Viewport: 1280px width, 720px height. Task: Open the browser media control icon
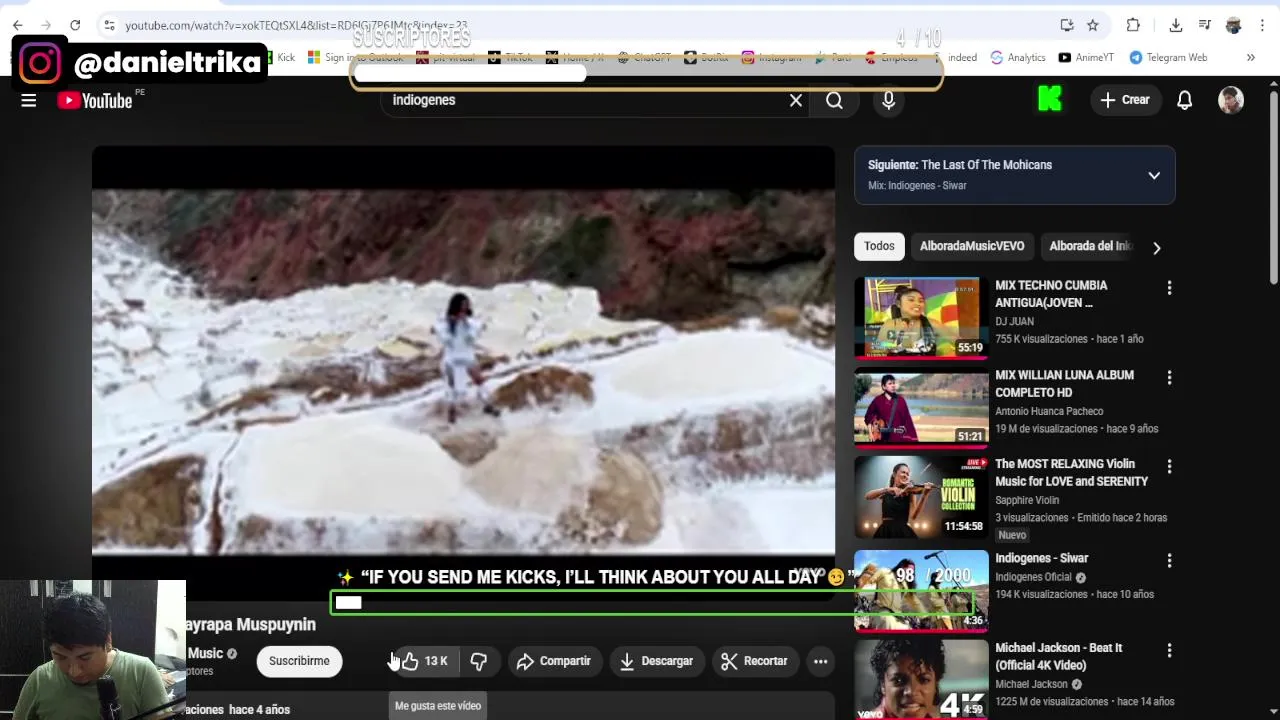pos(1205,25)
